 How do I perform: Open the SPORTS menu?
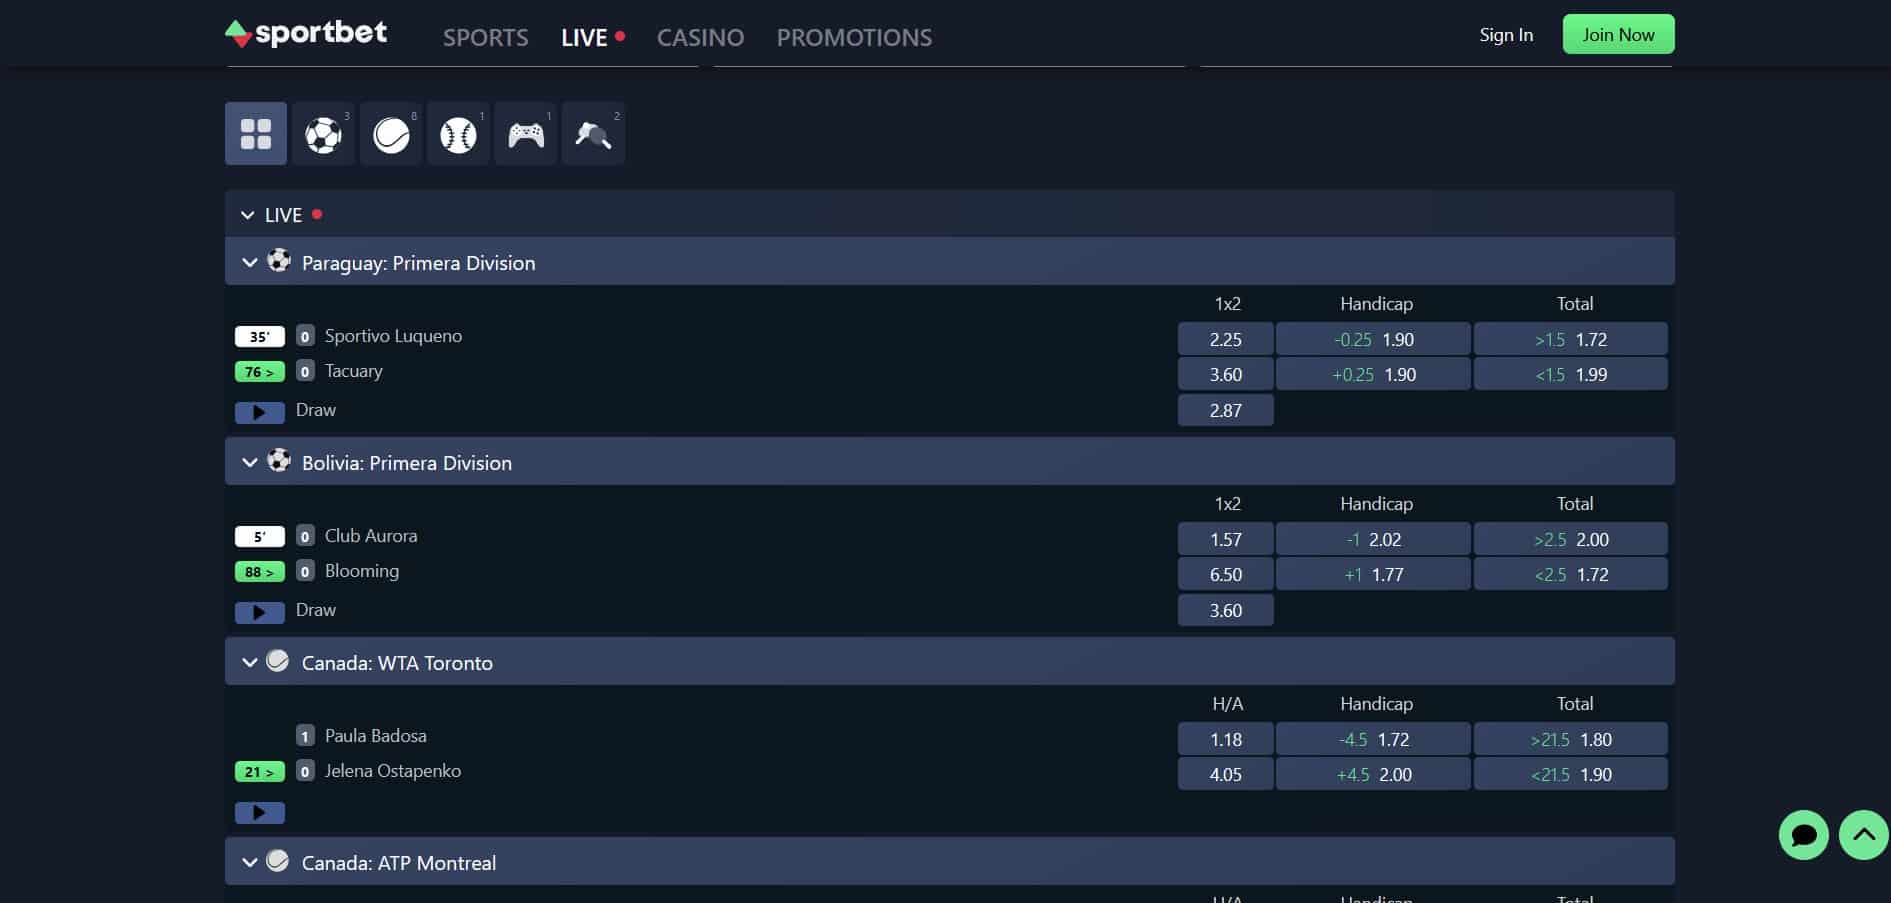tap(486, 38)
